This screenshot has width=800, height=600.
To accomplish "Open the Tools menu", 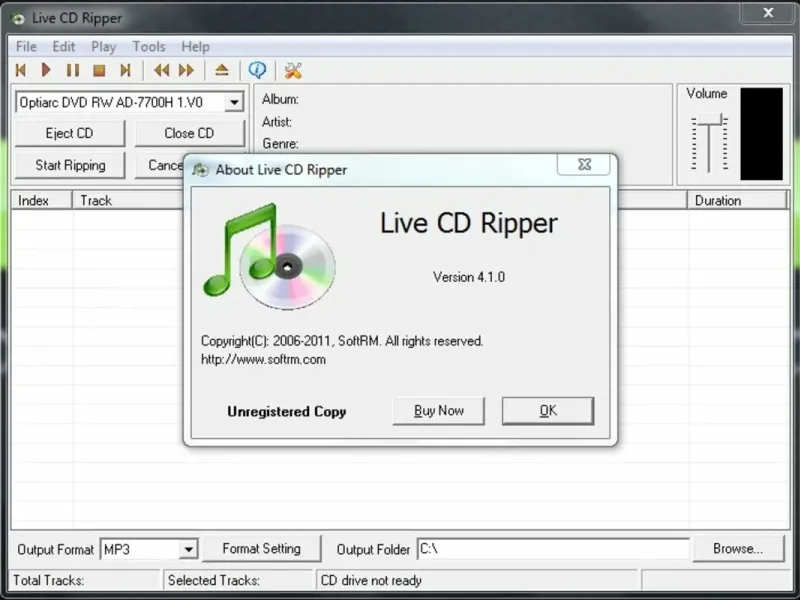I will point(149,46).
